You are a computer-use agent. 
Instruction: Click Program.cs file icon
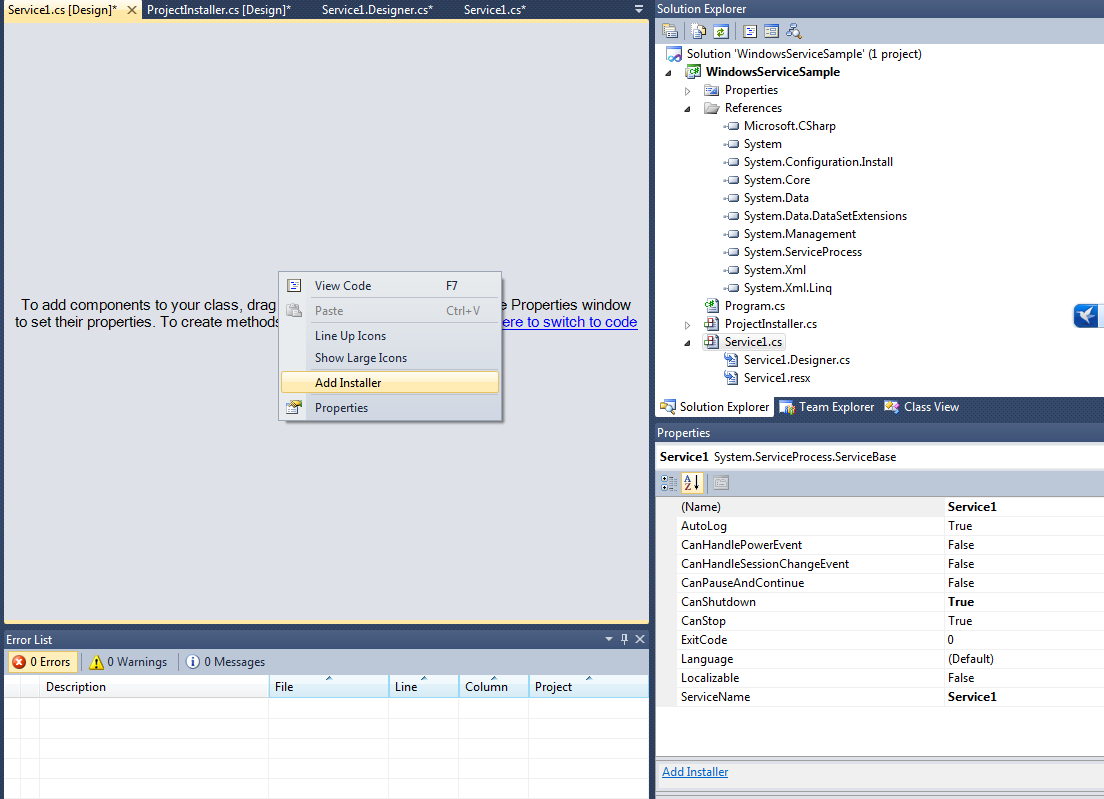(712, 306)
